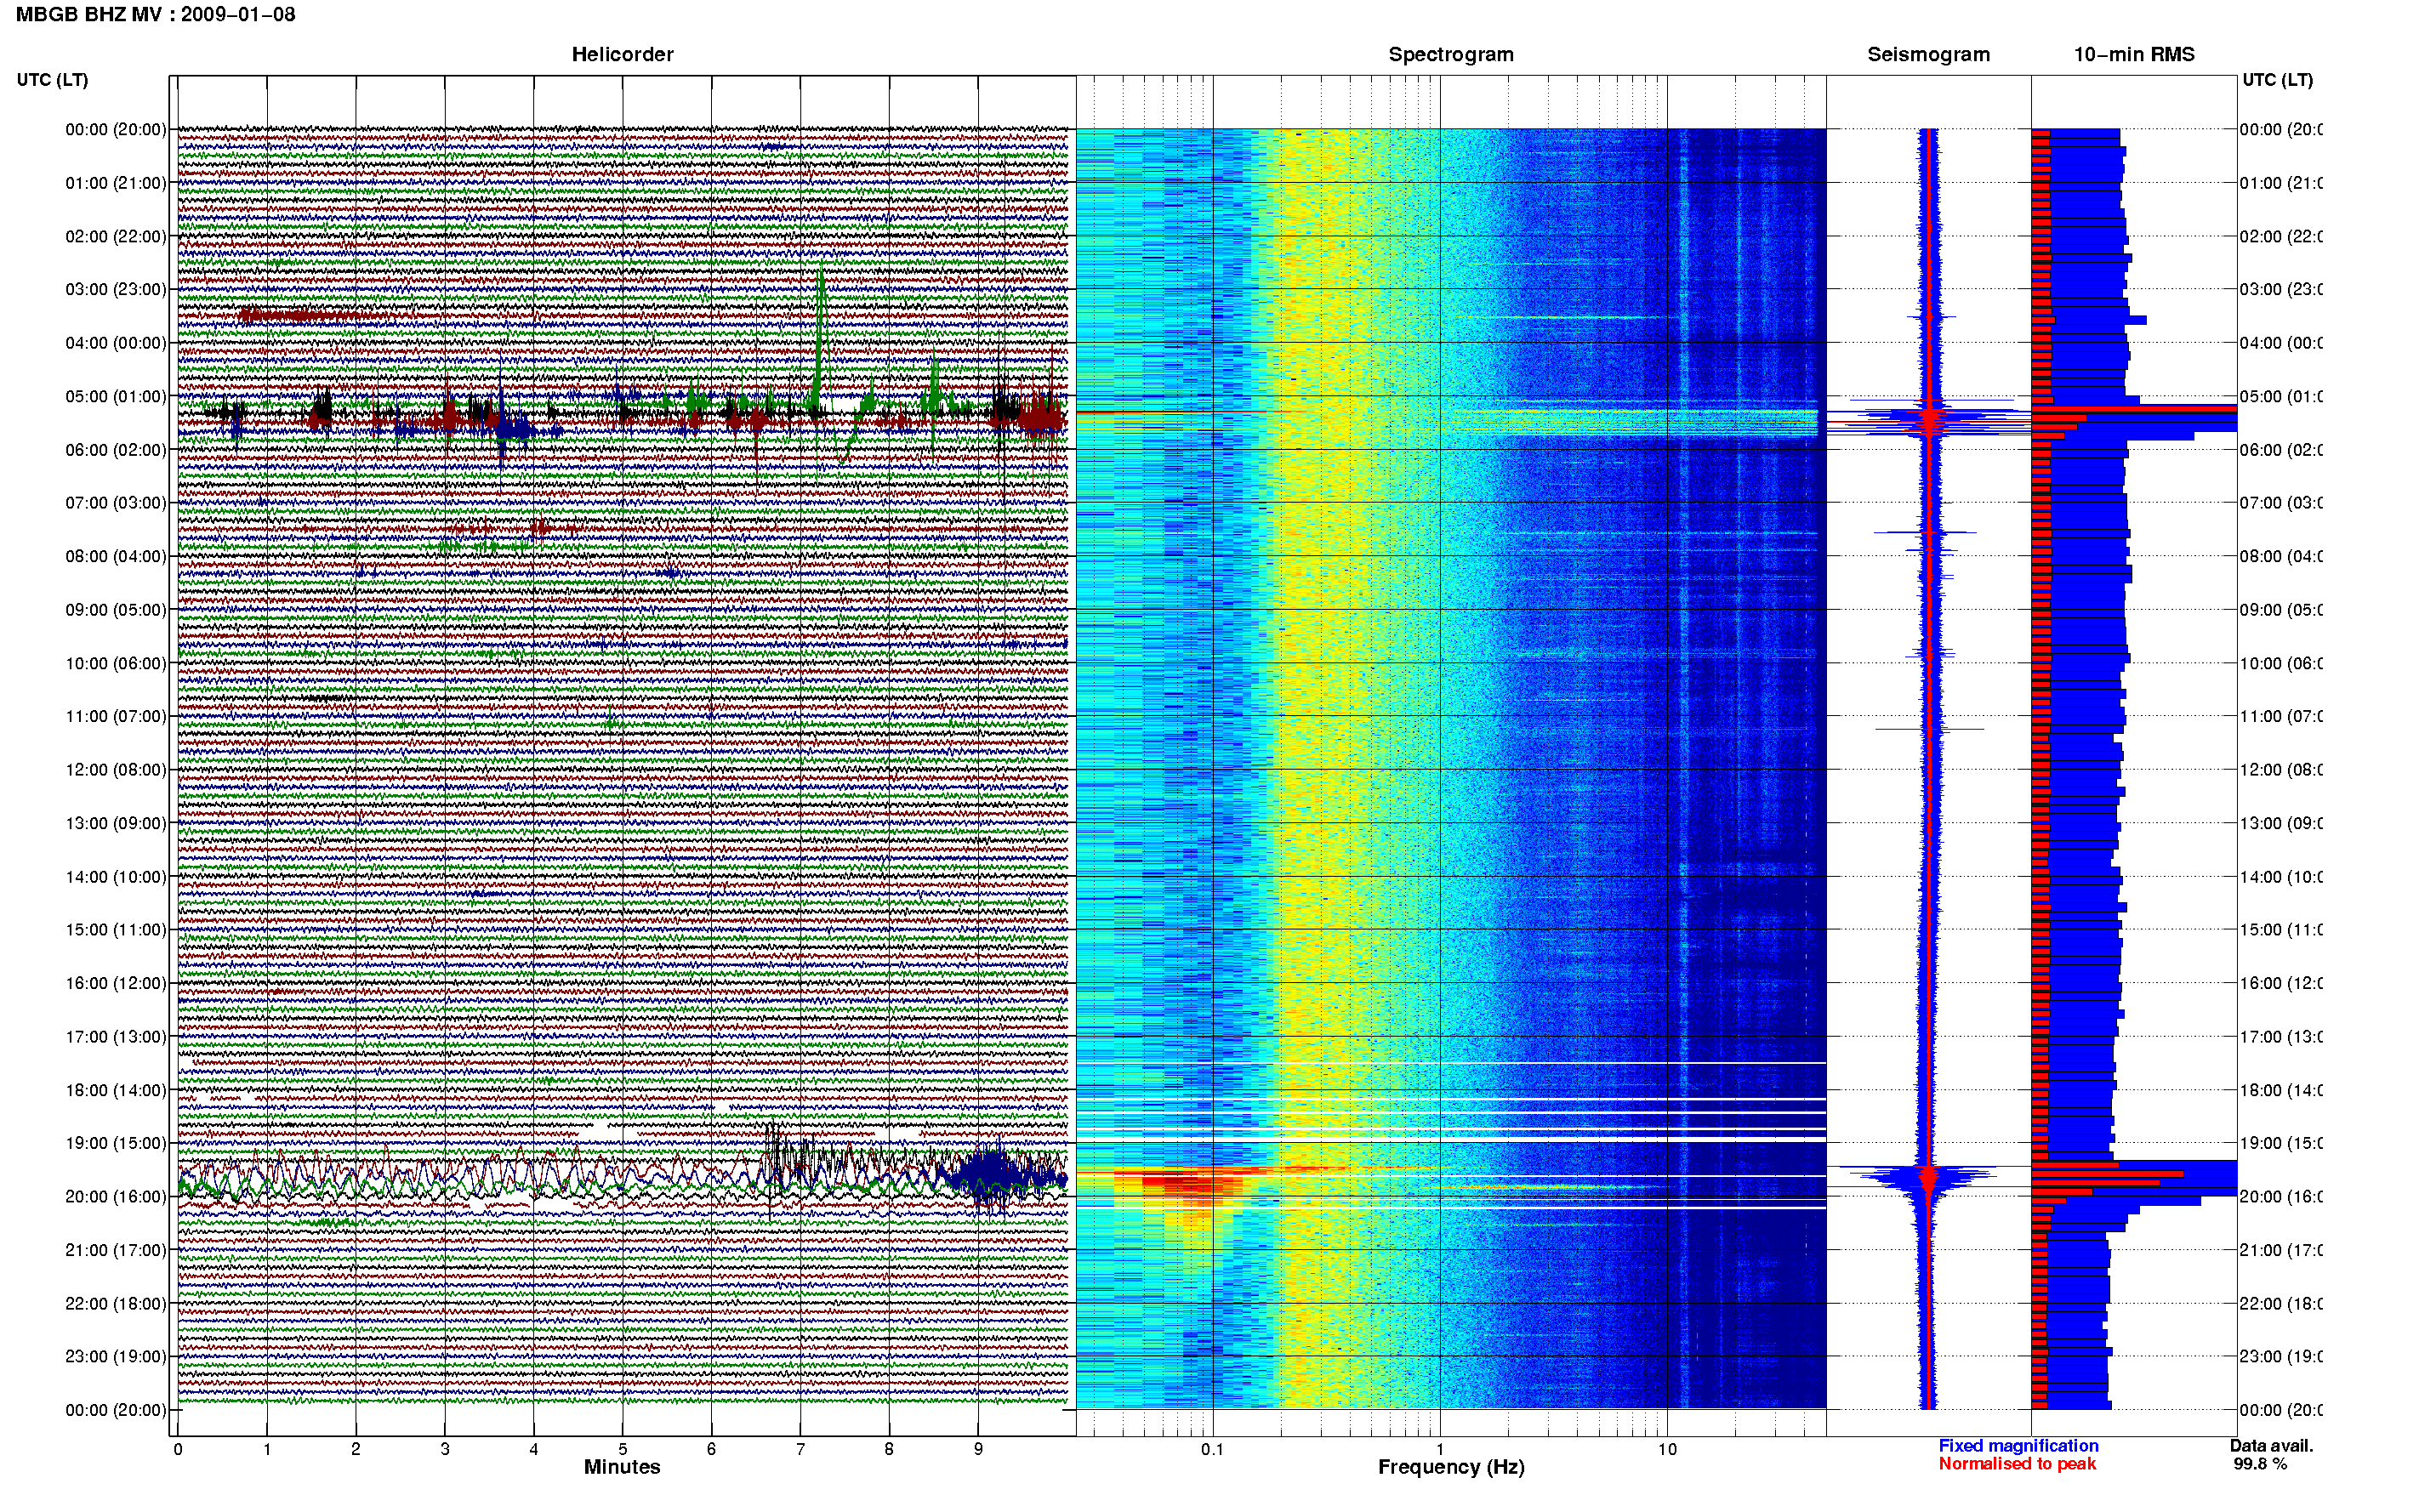Select the "0.1" frequency axis tick
The width and height of the screenshot is (2419, 1512).
coord(1213,1449)
